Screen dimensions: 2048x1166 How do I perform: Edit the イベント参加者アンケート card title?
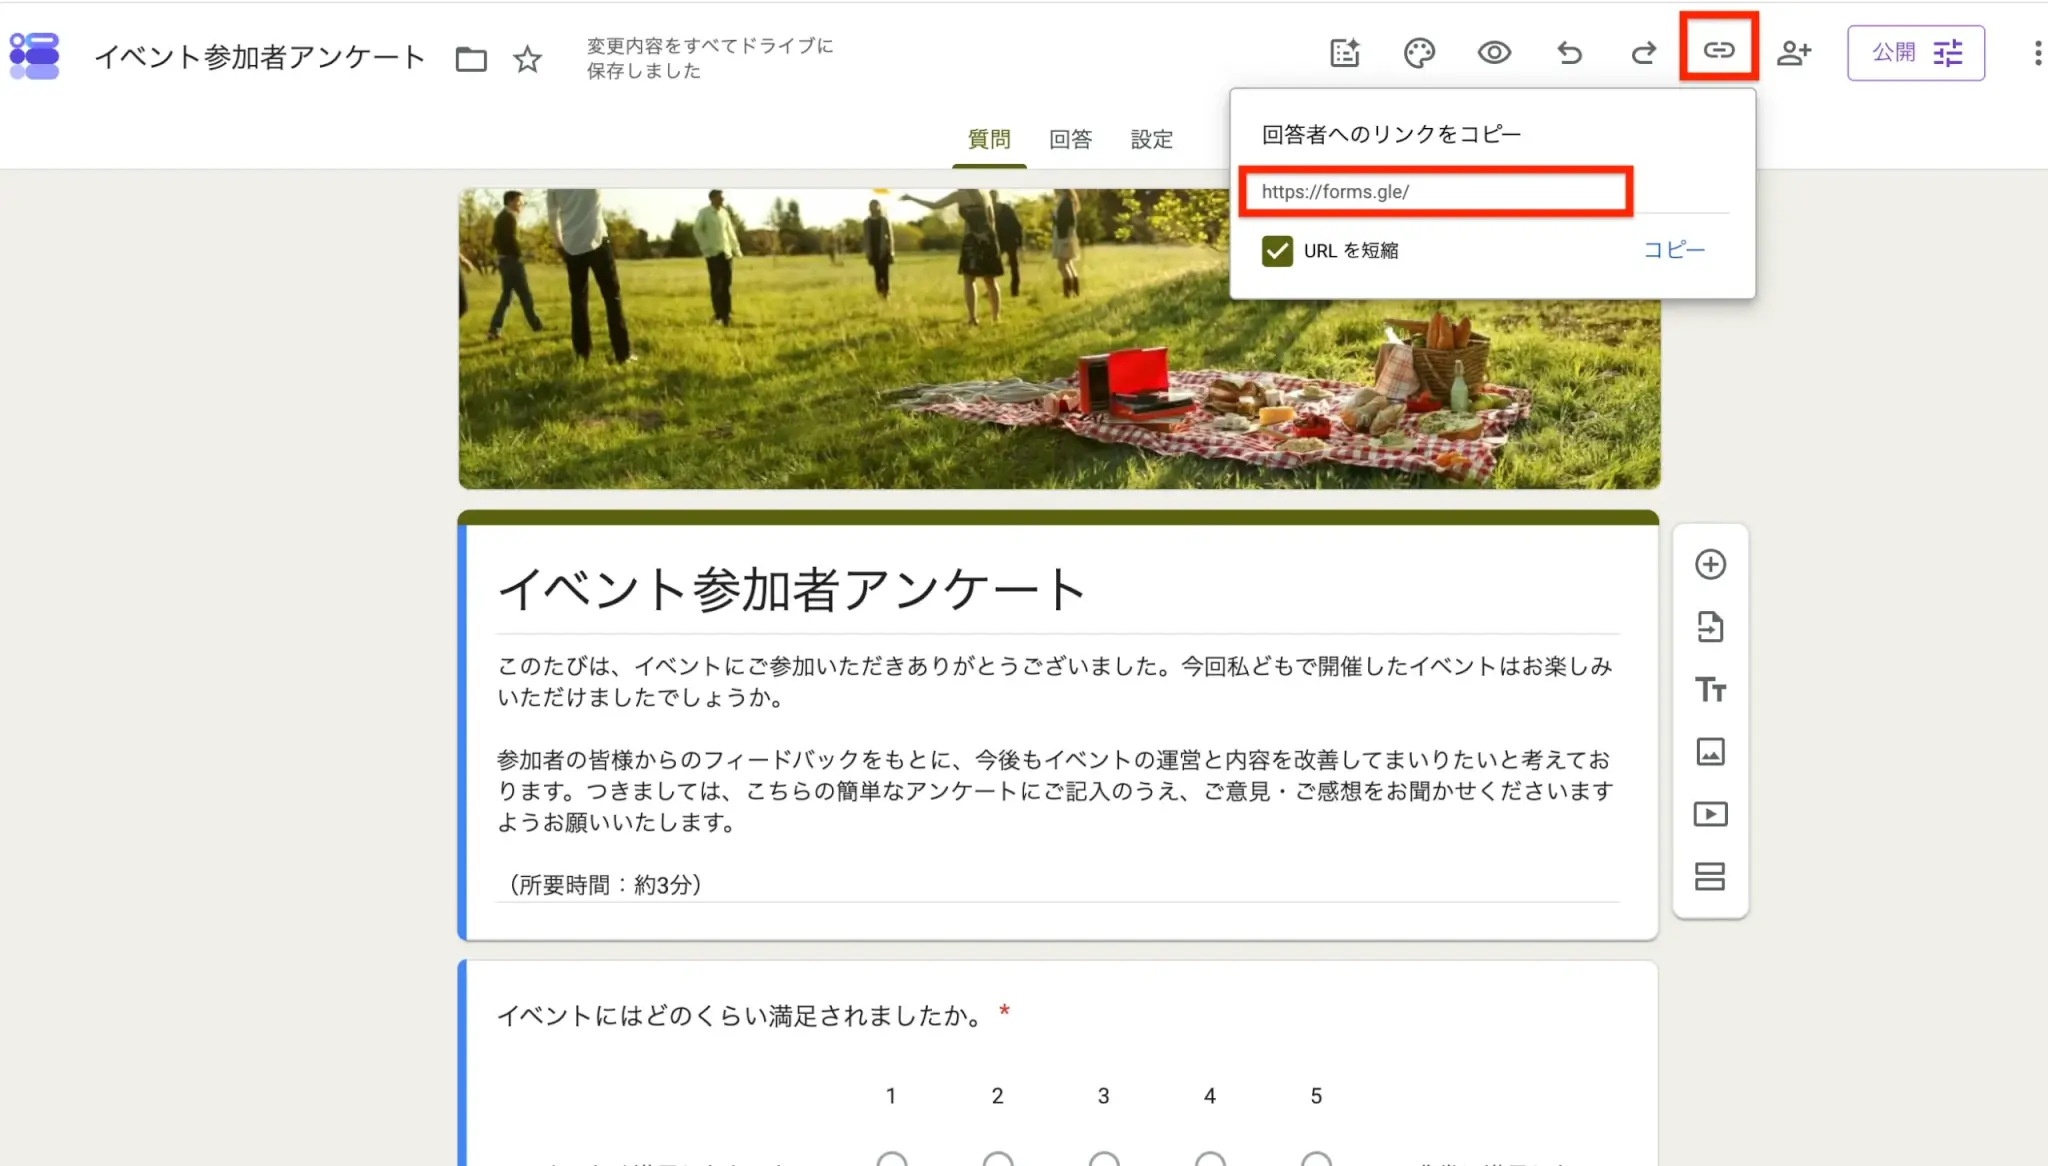coord(791,589)
